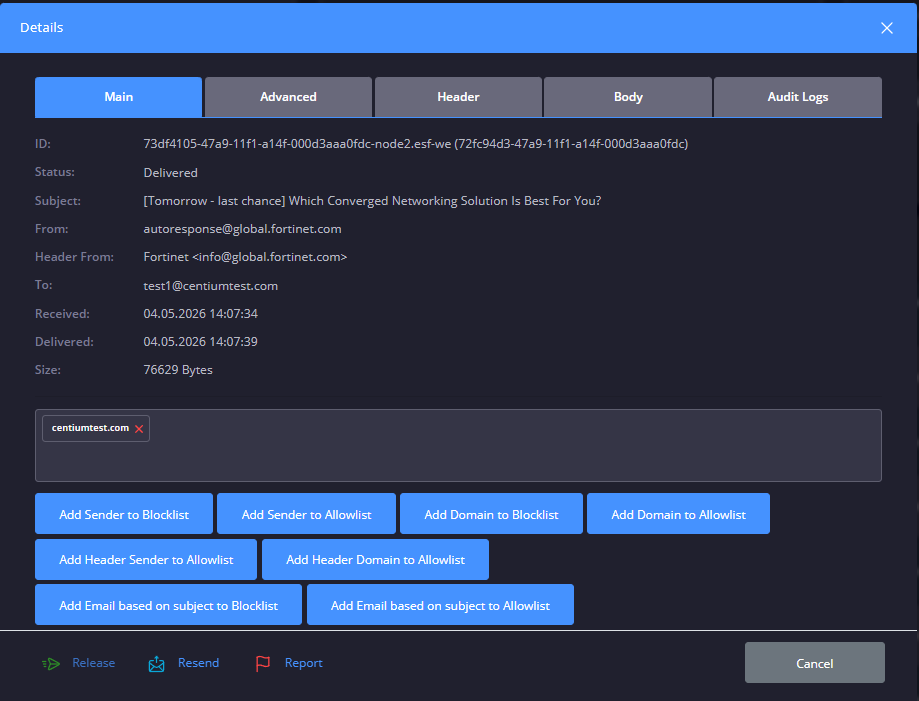Click the Resend envelope icon
The image size is (919, 701).
click(x=156, y=663)
